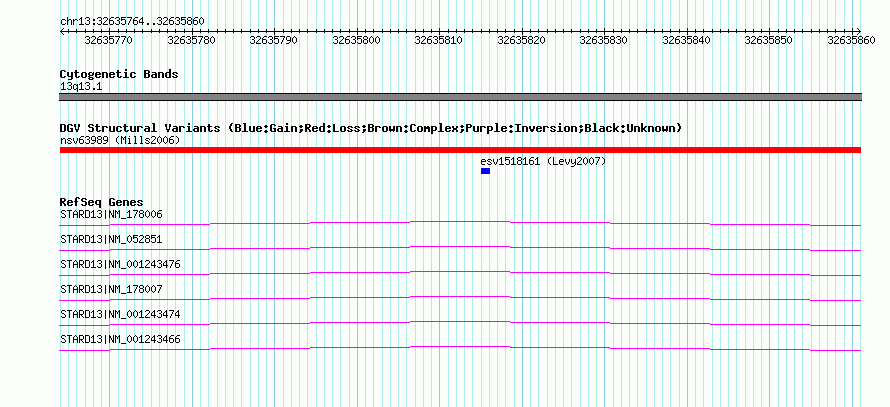
Task: Click ruler position 32635810
Action: 439,40
